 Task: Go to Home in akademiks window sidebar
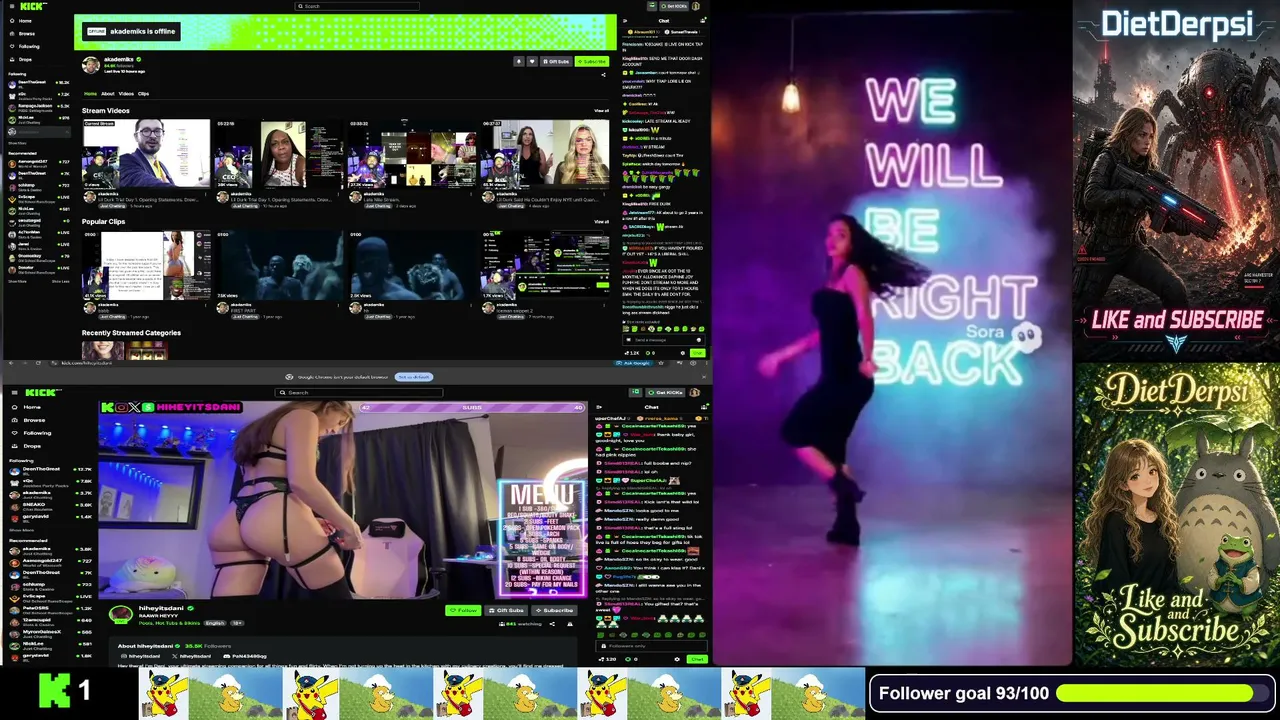[21, 21]
